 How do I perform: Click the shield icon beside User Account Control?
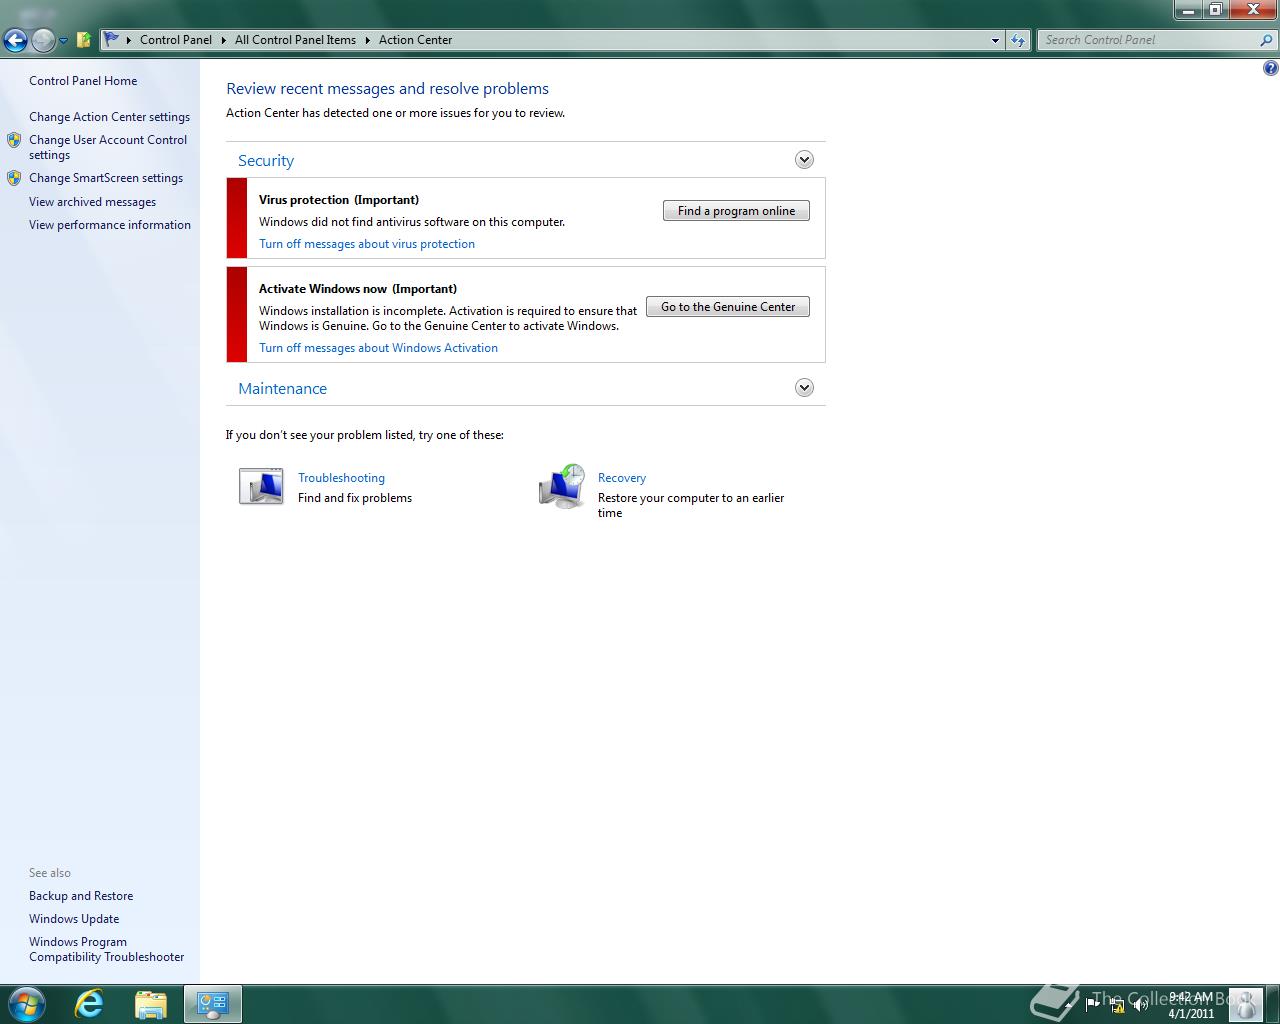14,140
